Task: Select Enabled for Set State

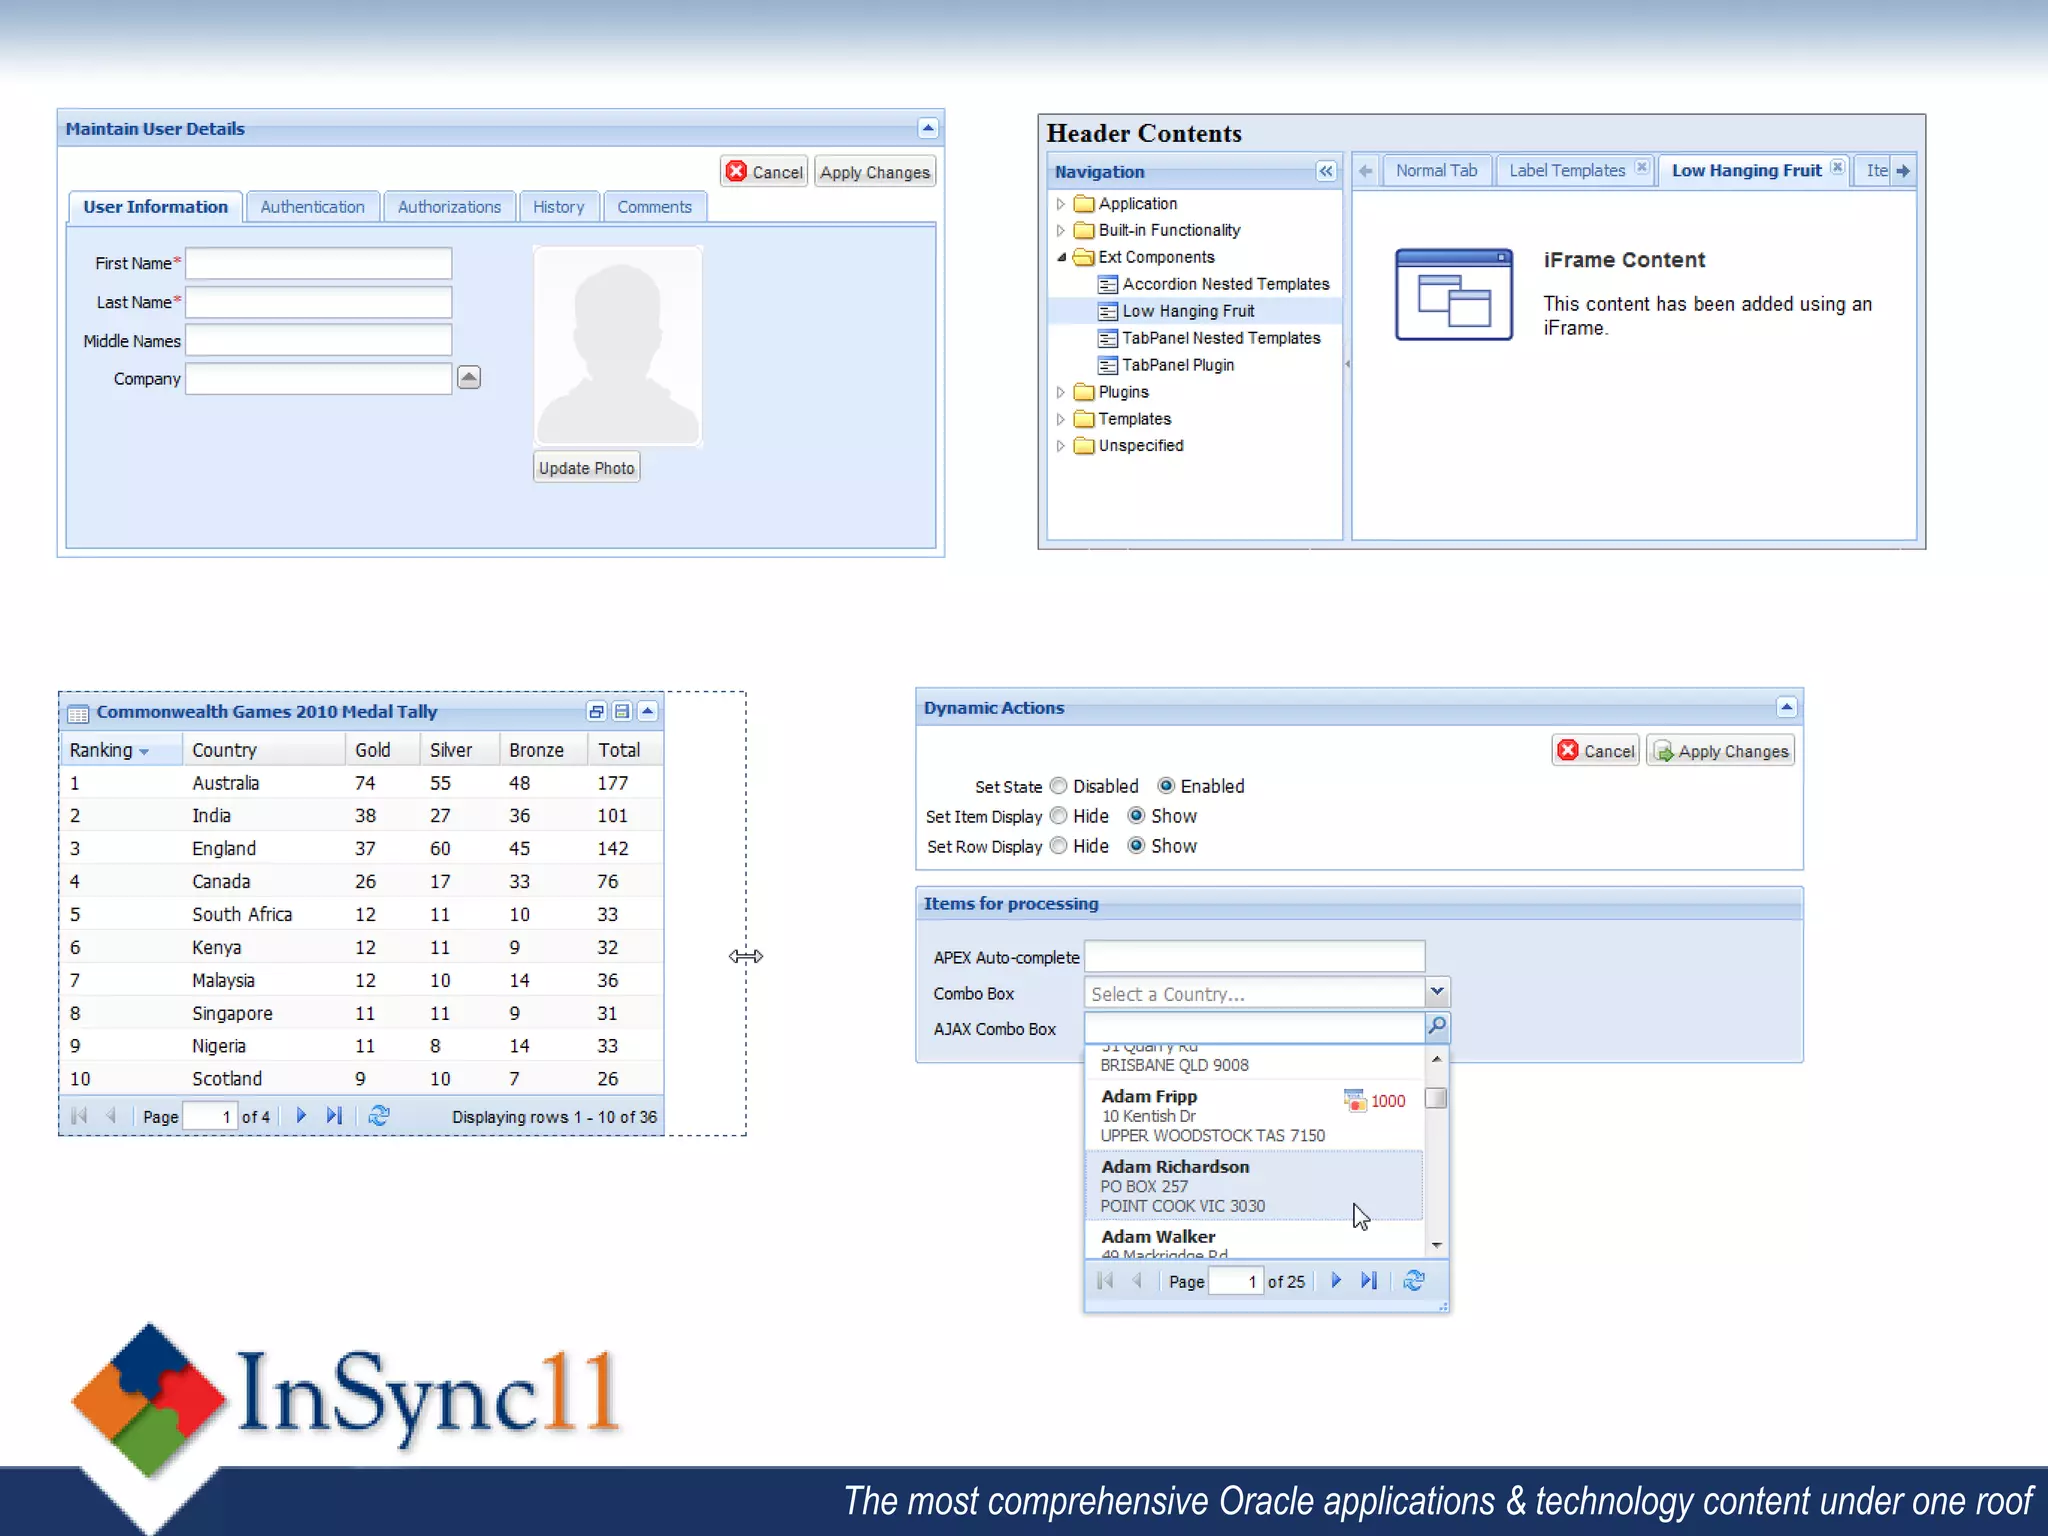Action: tap(1166, 786)
